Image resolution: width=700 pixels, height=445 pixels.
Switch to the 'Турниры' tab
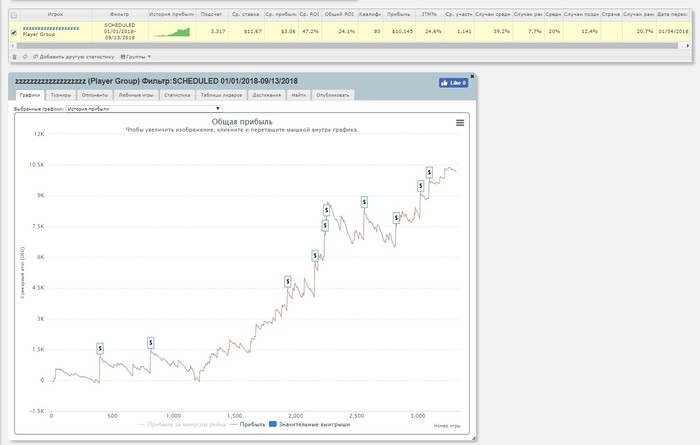point(61,95)
